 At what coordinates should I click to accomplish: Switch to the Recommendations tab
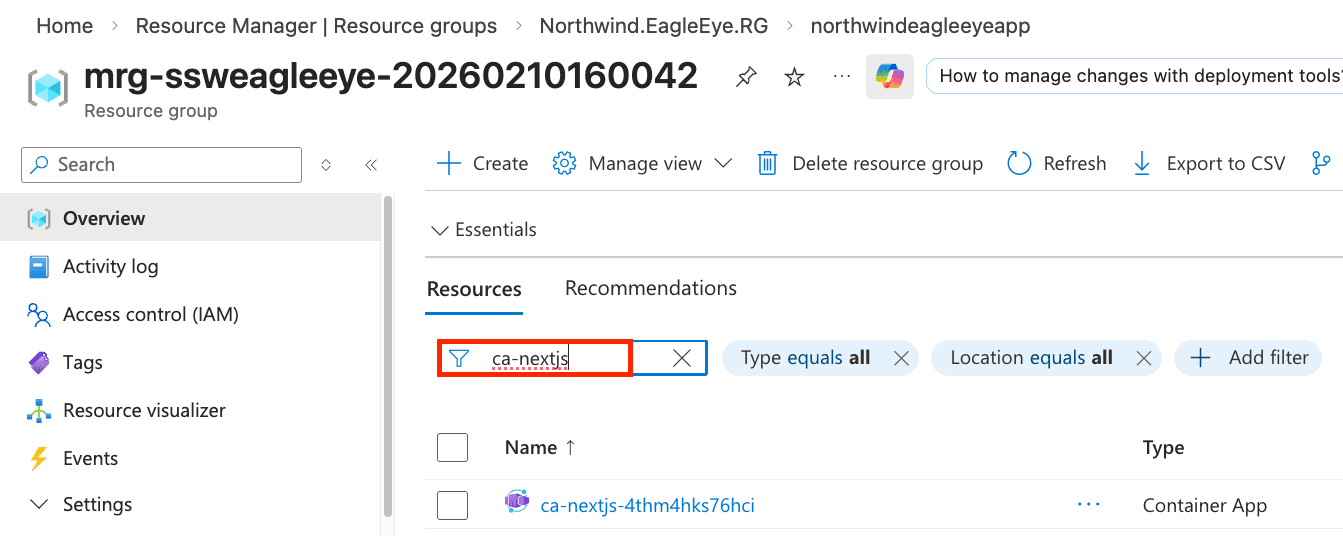(x=650, y=288)
